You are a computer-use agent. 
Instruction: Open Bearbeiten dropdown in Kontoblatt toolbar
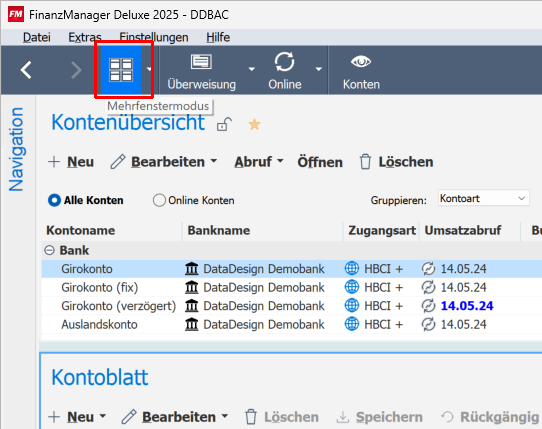pos(175,417)
